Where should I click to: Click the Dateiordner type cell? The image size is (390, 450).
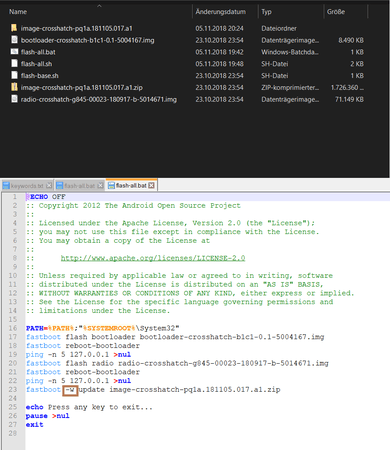pyautogui.click(x=279, y=28)
